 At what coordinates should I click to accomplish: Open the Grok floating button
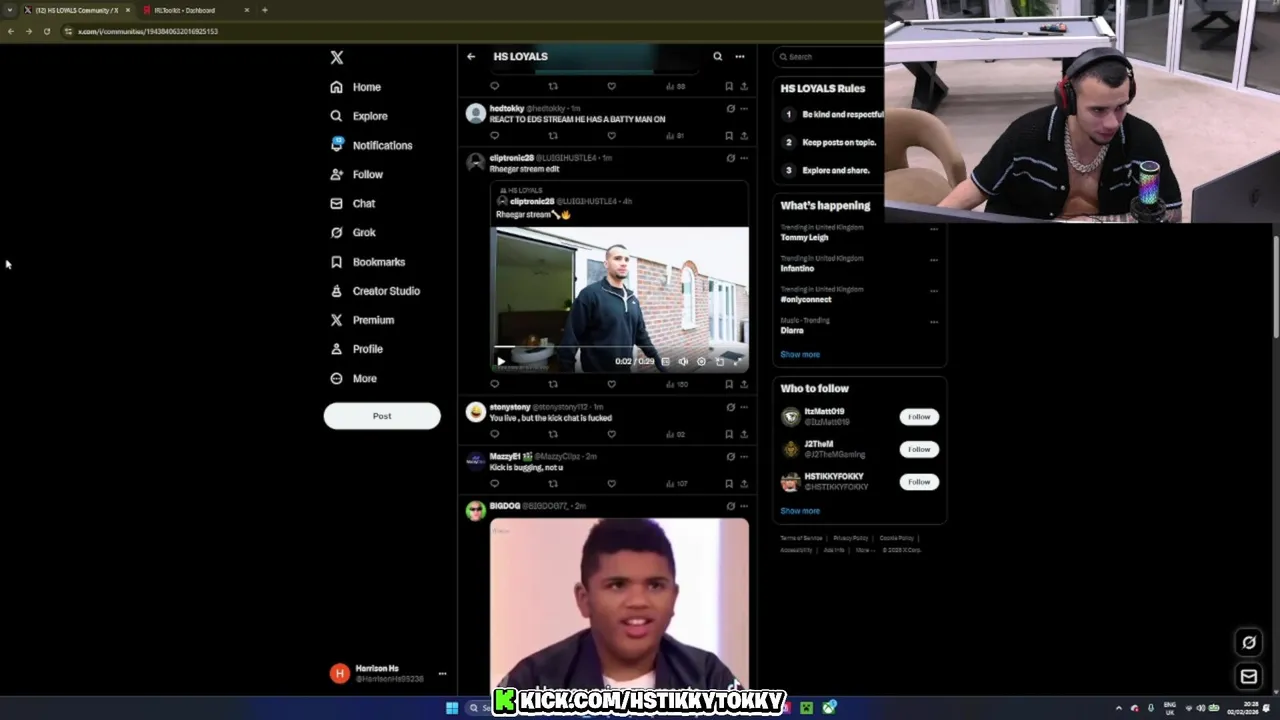click(1249, 643)
